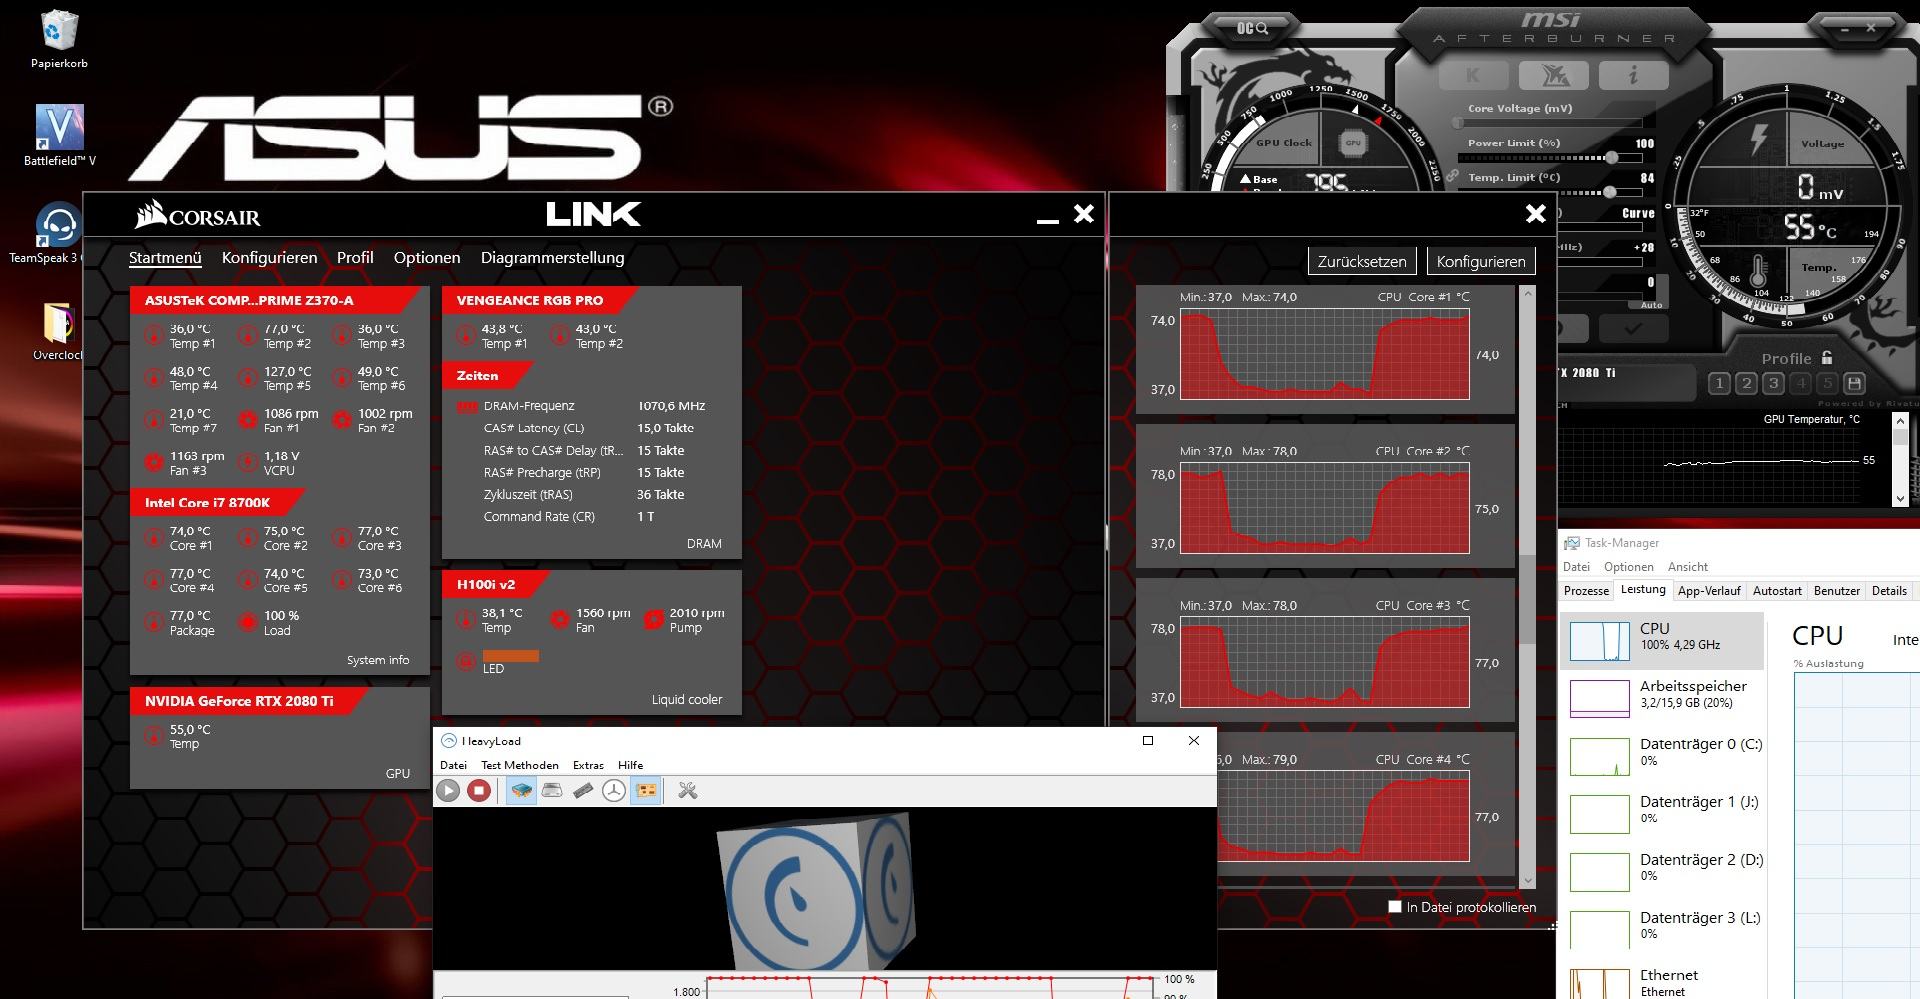
Task: Select Datenträger 2 (D:) in Task-Manager
Action: [x=1662, y=870]
